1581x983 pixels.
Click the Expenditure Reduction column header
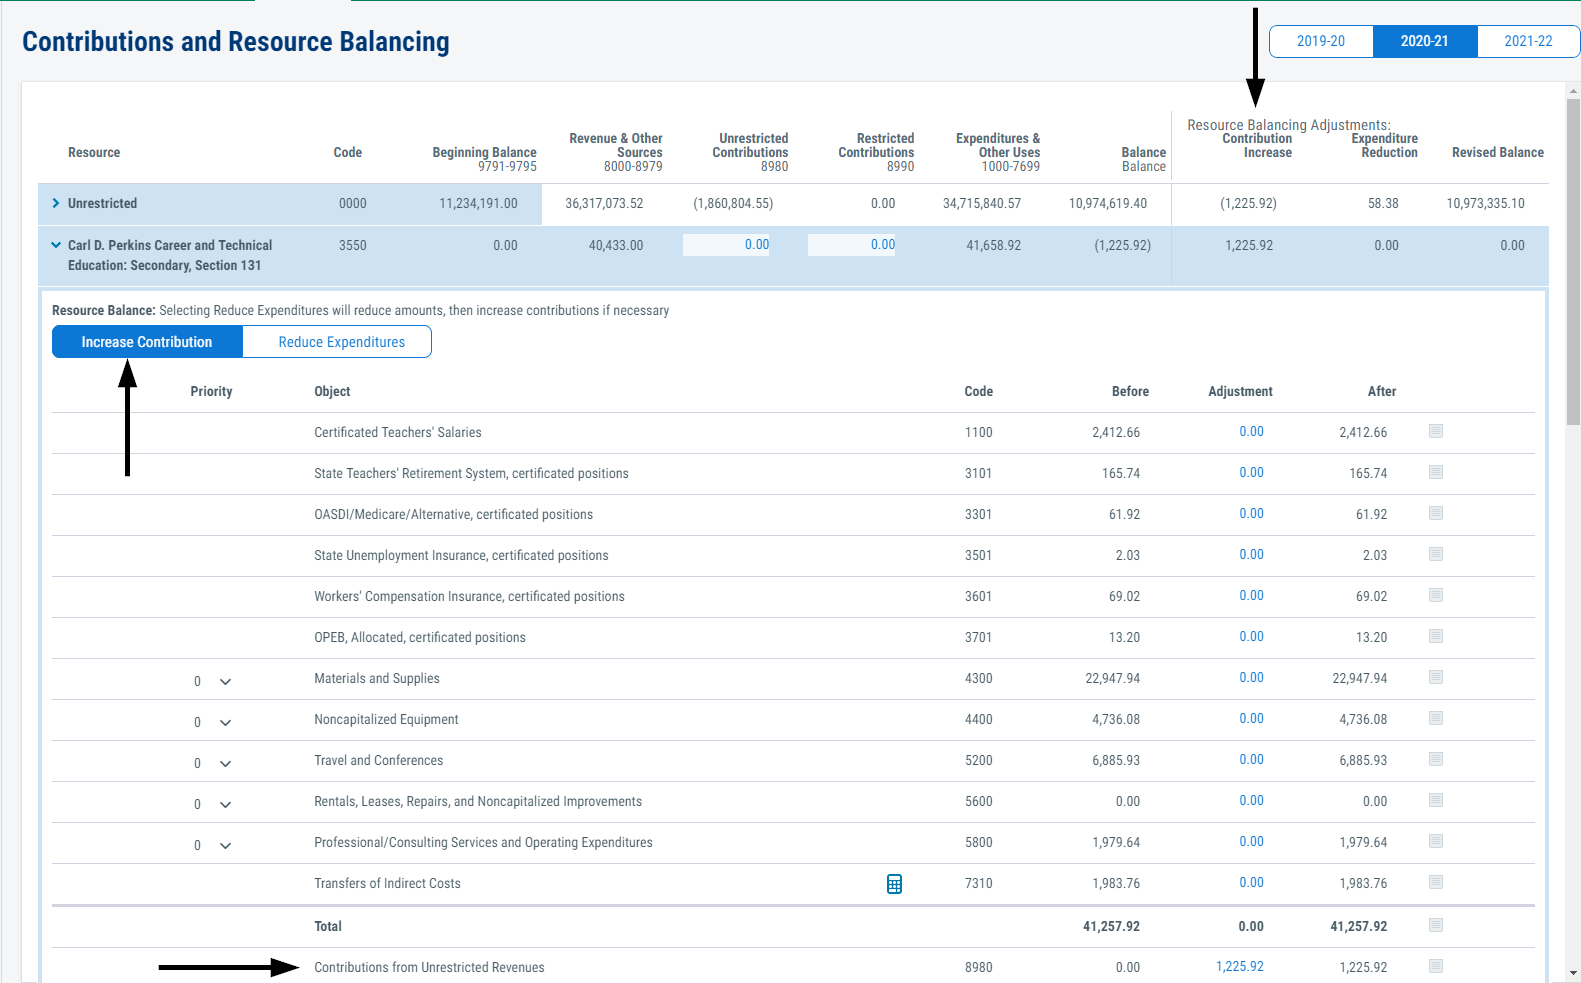coord(1385,146)
